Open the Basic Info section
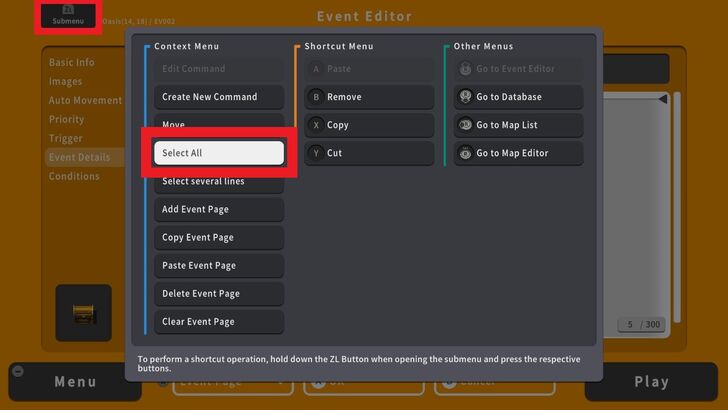728x410 pixels. pos(72,62)
